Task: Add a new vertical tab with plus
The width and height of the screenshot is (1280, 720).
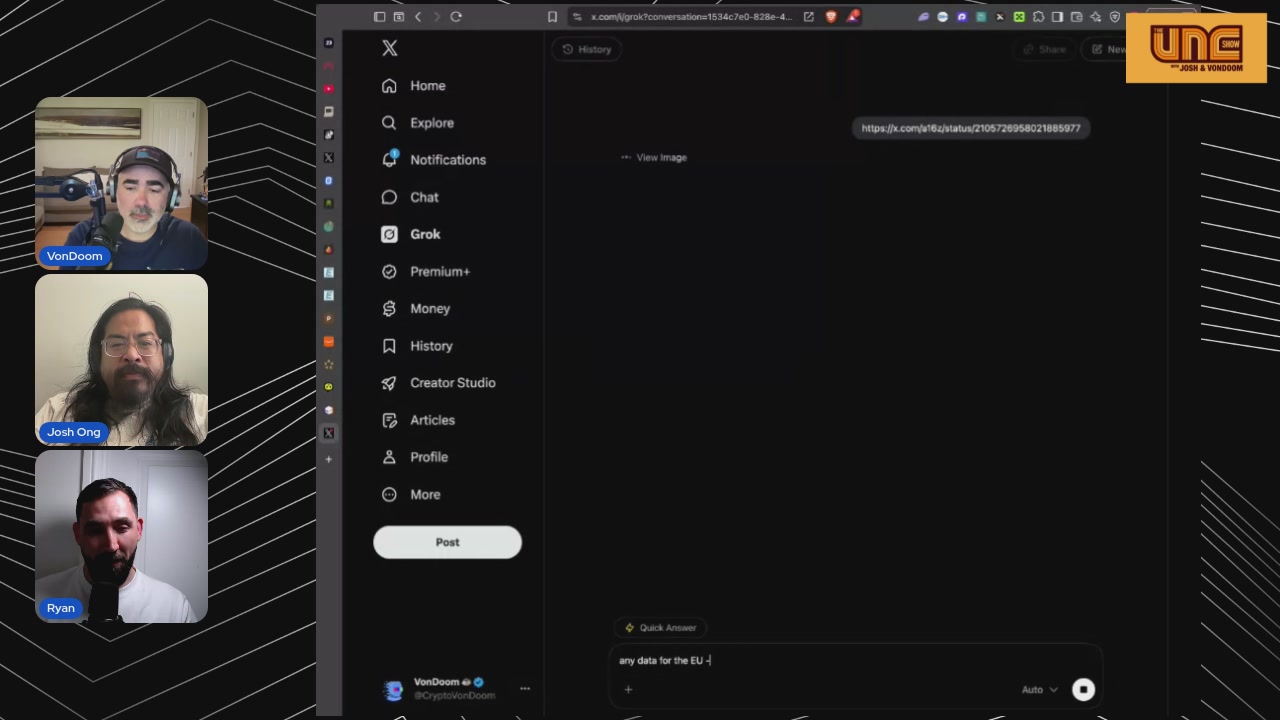Action: [x=329, y=459]
